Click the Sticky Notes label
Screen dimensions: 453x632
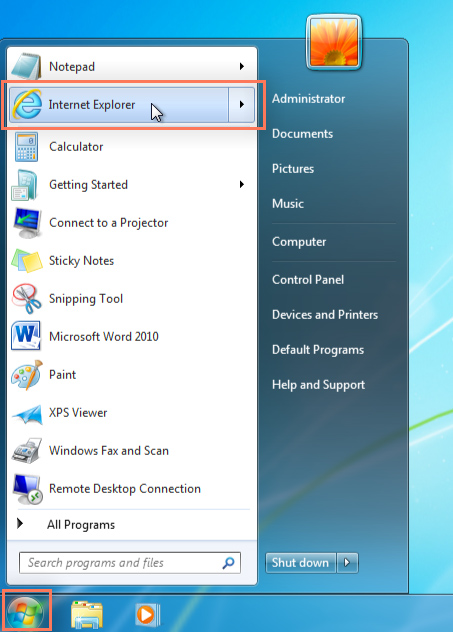pos(81,261)
